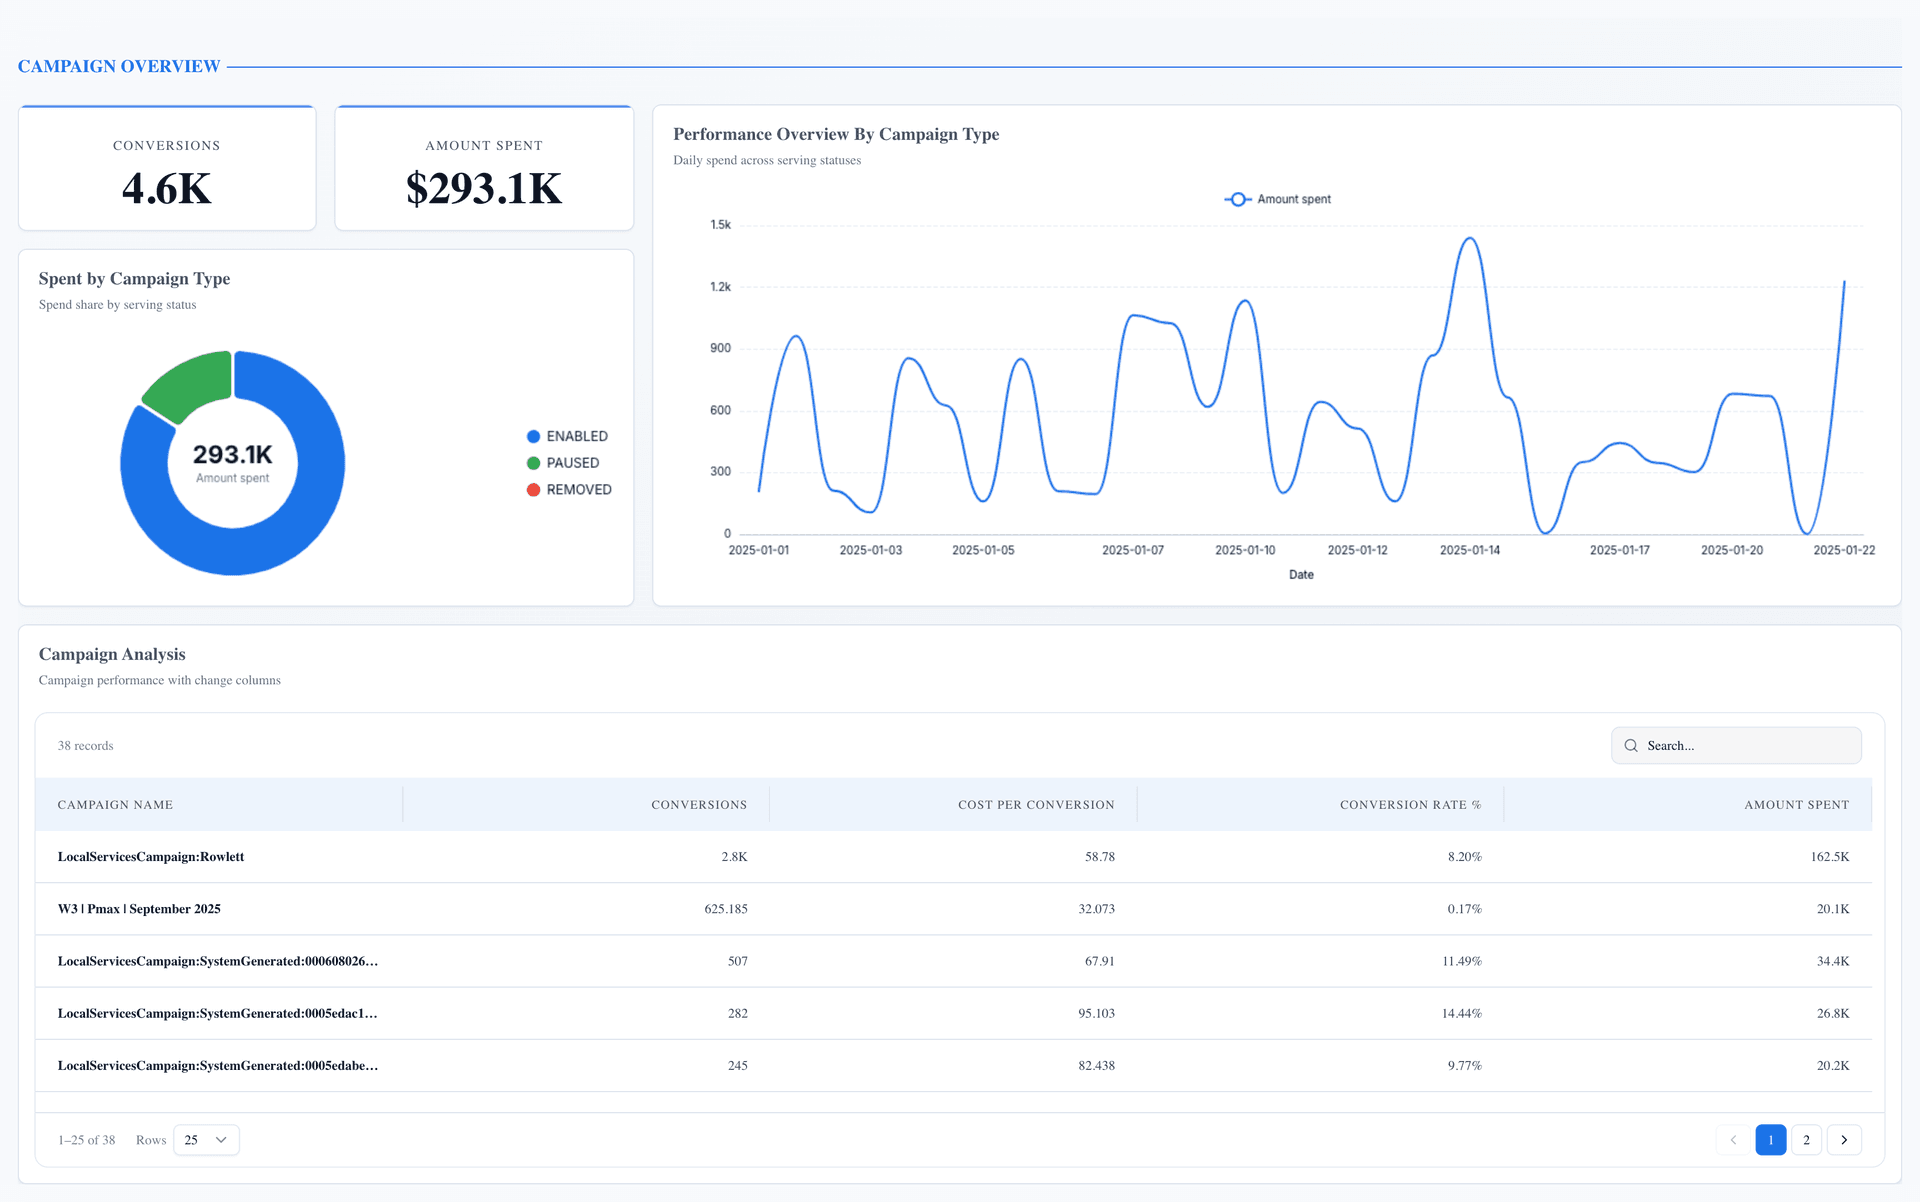
Task: Select the LocalServicesCampaign:Rowlett row
Action: coord(953,857)
